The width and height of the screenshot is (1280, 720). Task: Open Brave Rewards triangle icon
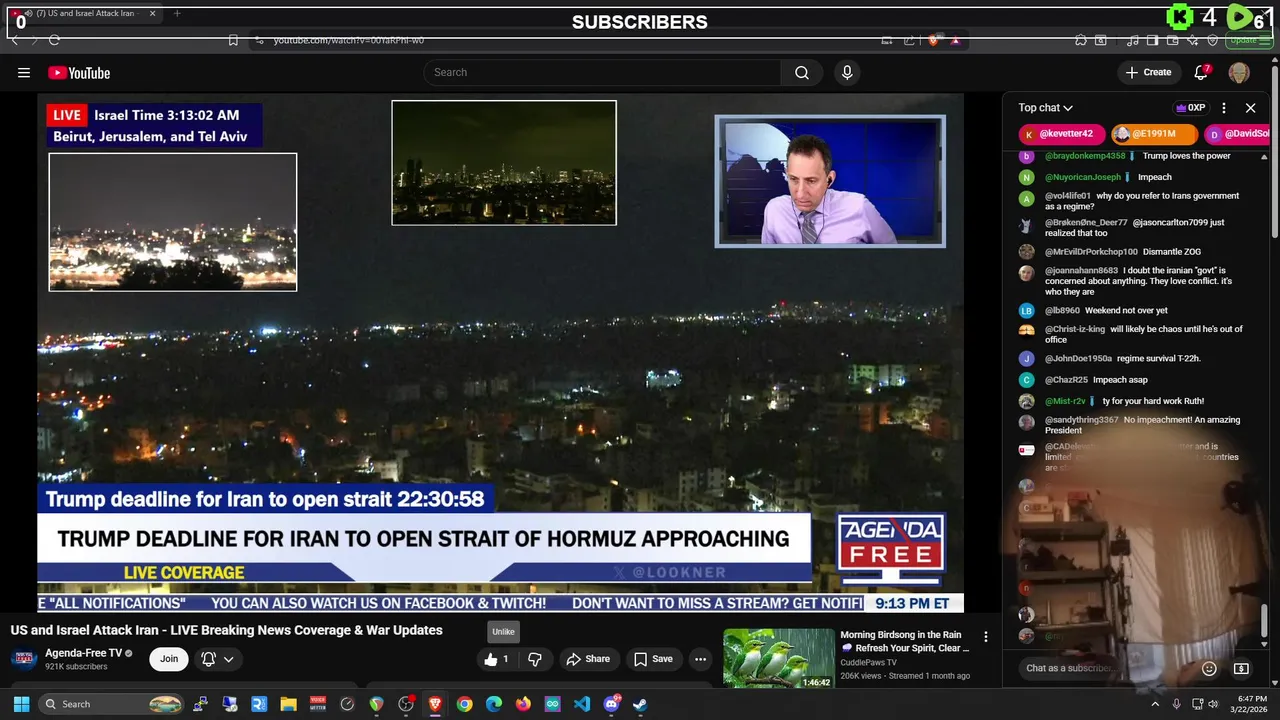tap(955, 40)
